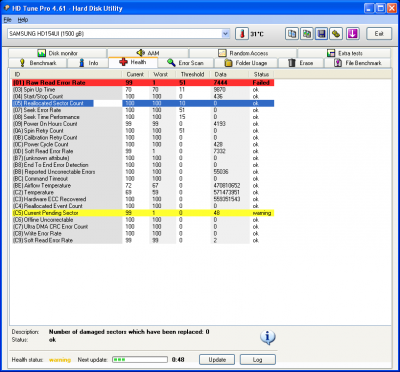Screen dimensions: 400x372
Task: Select the File Benchmark tab
Action: [x=358, y=63]
